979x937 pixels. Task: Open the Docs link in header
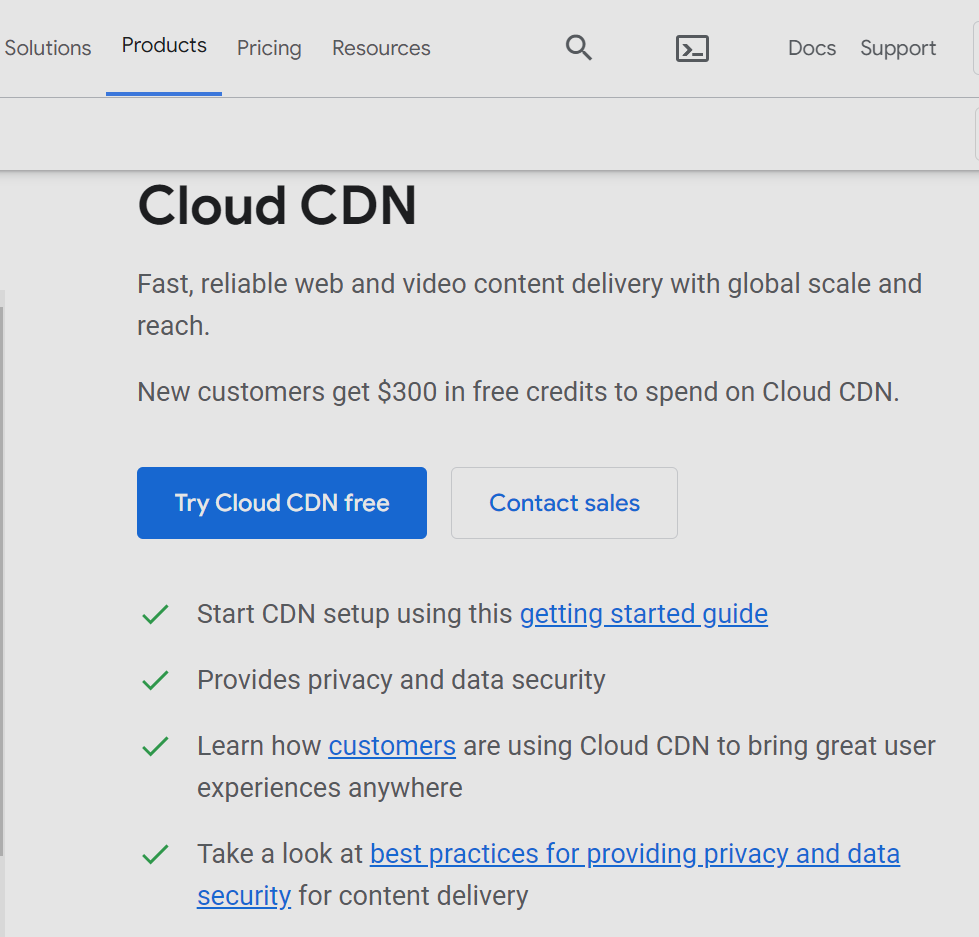812,48
